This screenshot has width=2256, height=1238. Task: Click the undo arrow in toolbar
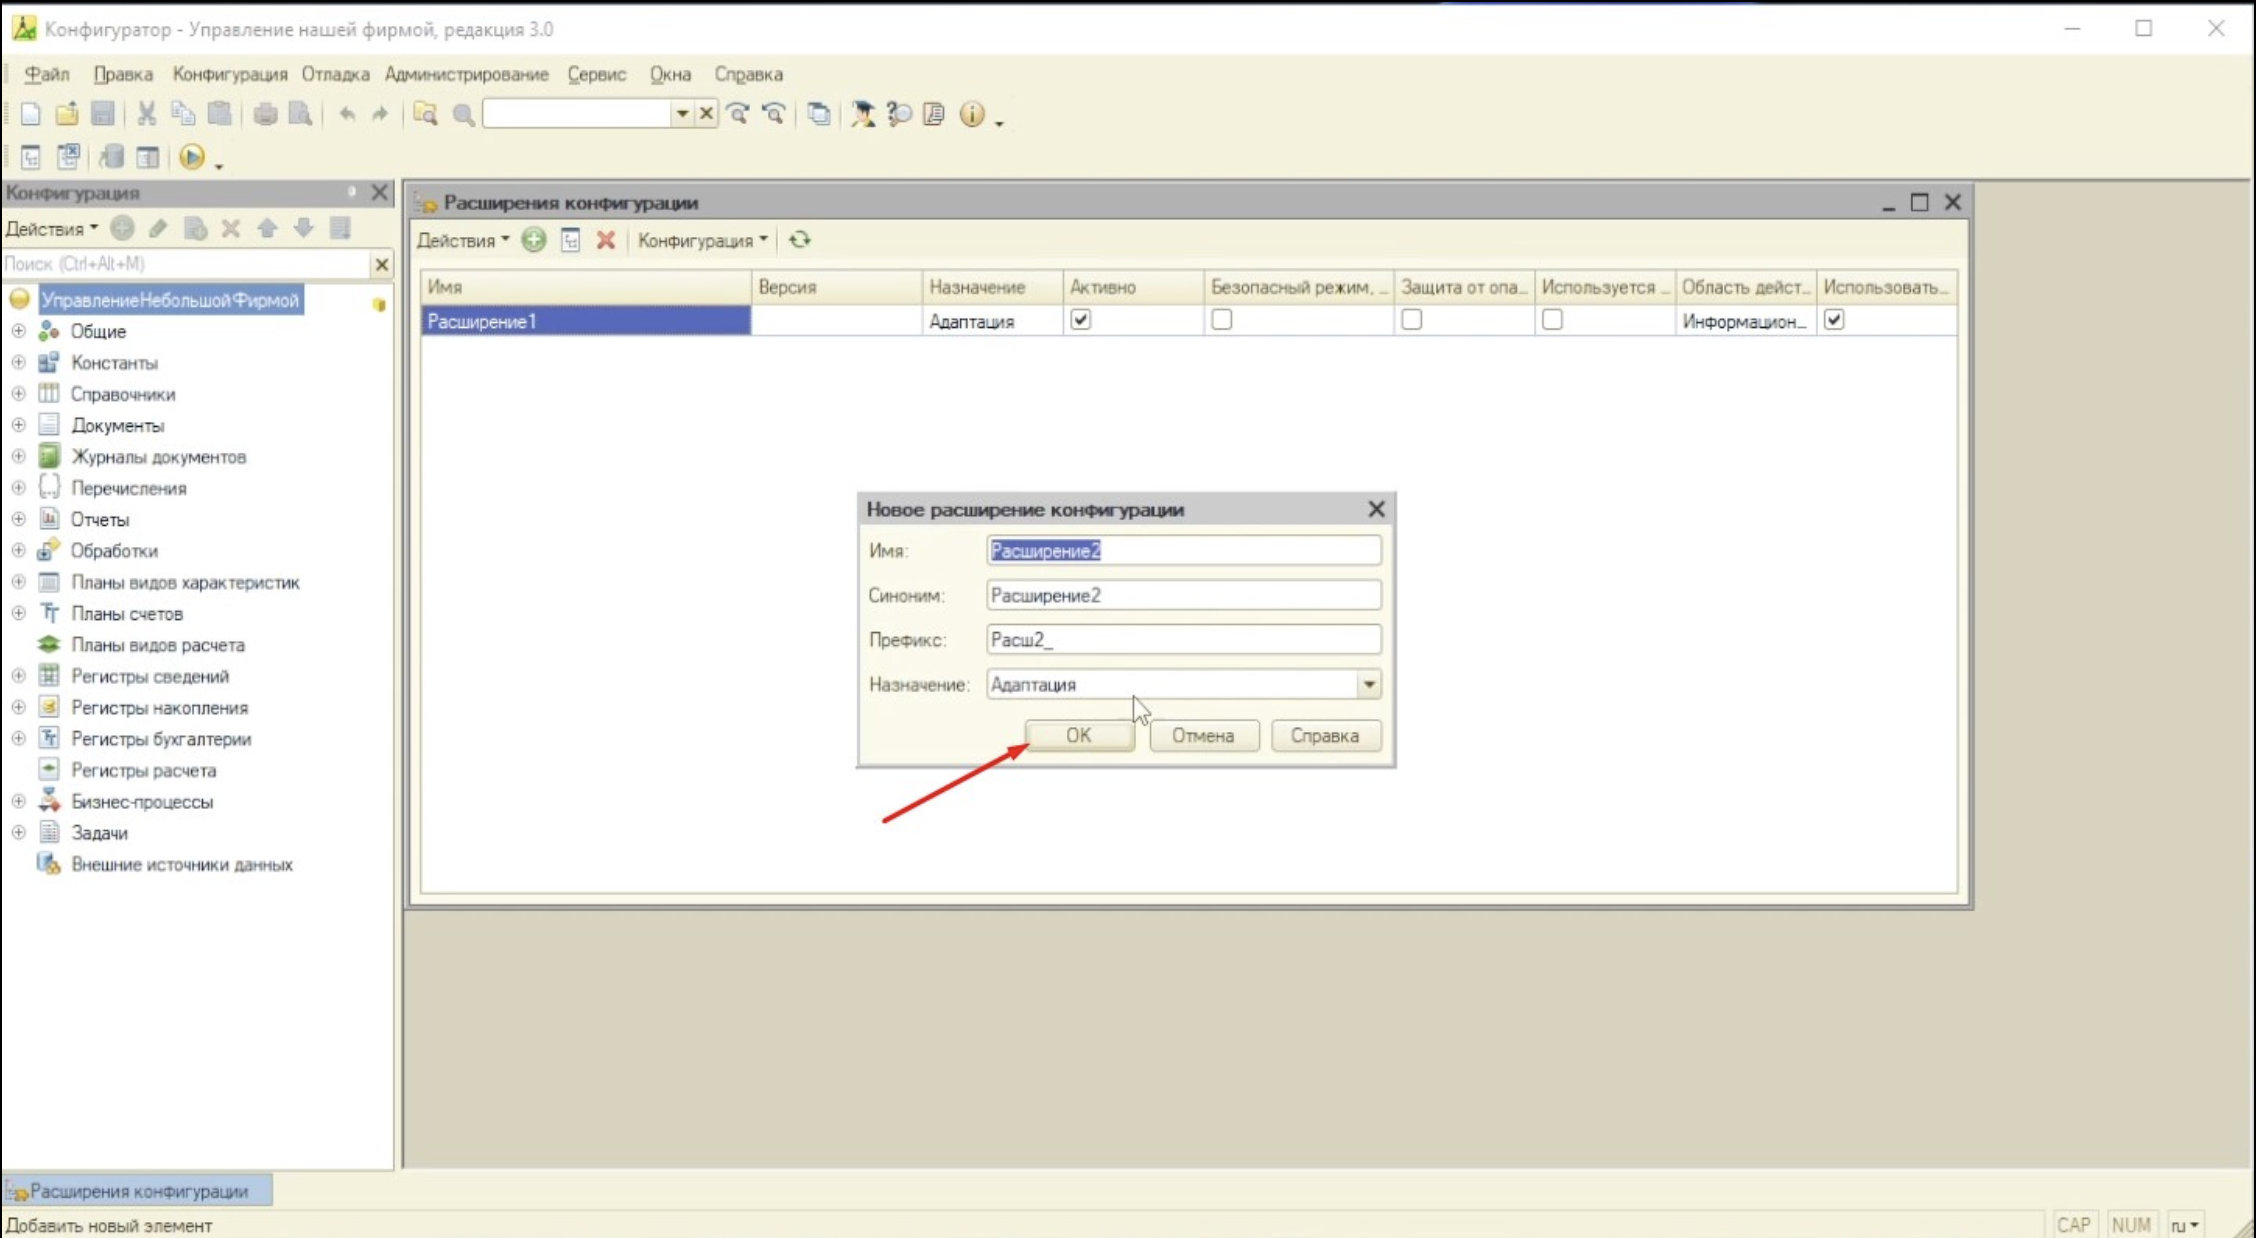(x=346, y=114)
